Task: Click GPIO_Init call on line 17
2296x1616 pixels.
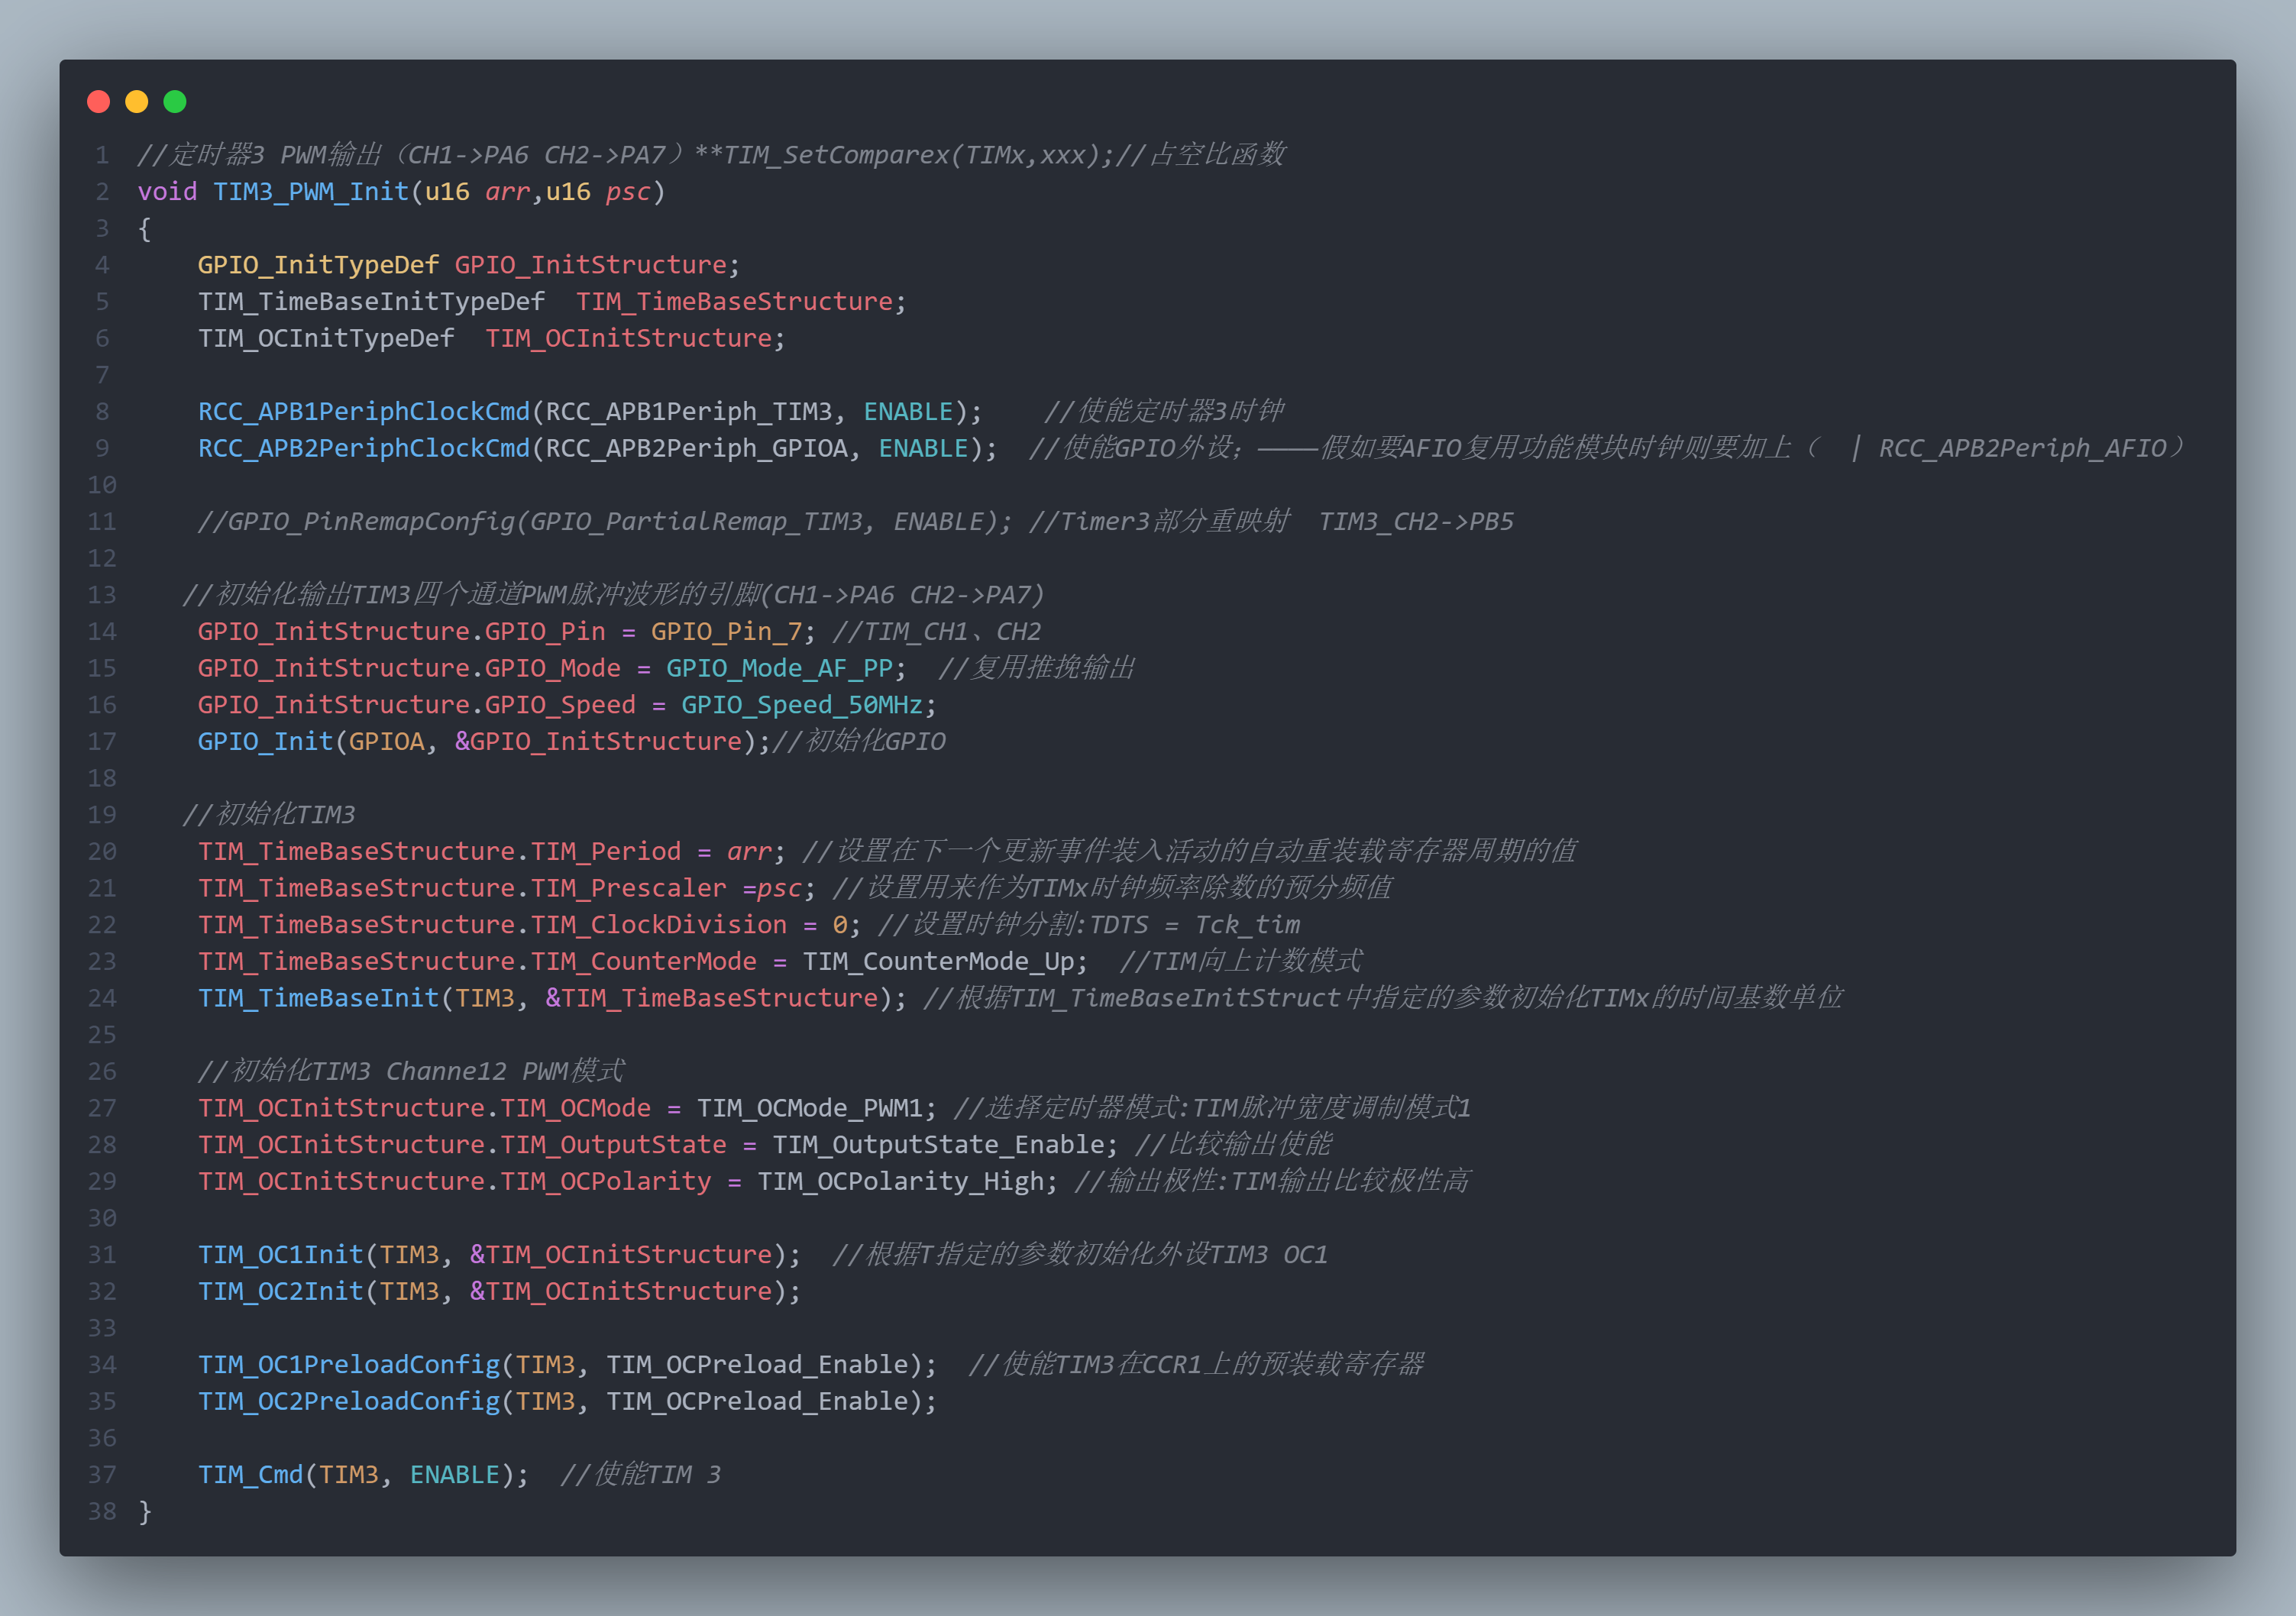Action: [265, 741]
